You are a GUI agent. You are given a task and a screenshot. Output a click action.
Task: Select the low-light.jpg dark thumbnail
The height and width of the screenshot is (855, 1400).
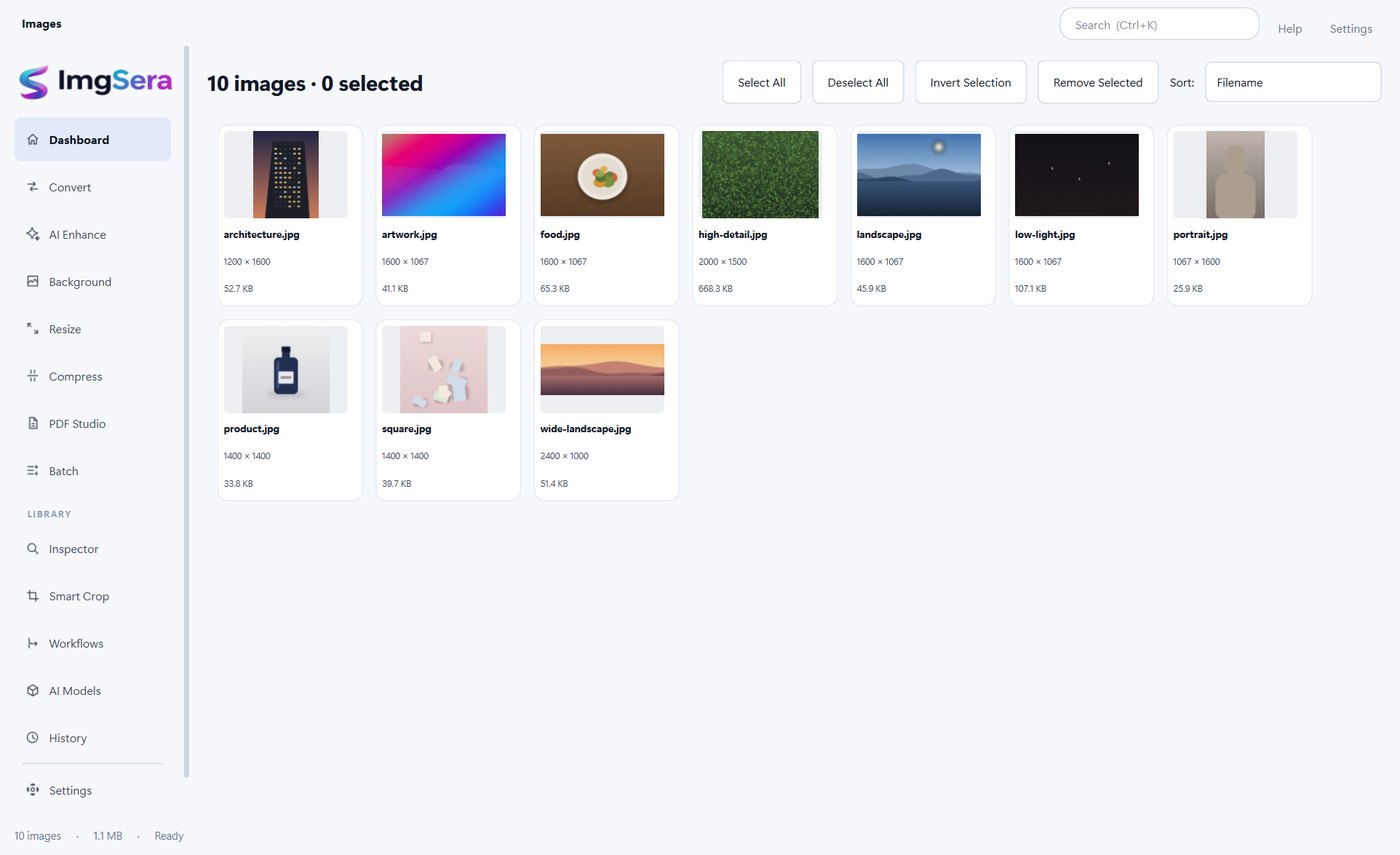point(1077,174)
